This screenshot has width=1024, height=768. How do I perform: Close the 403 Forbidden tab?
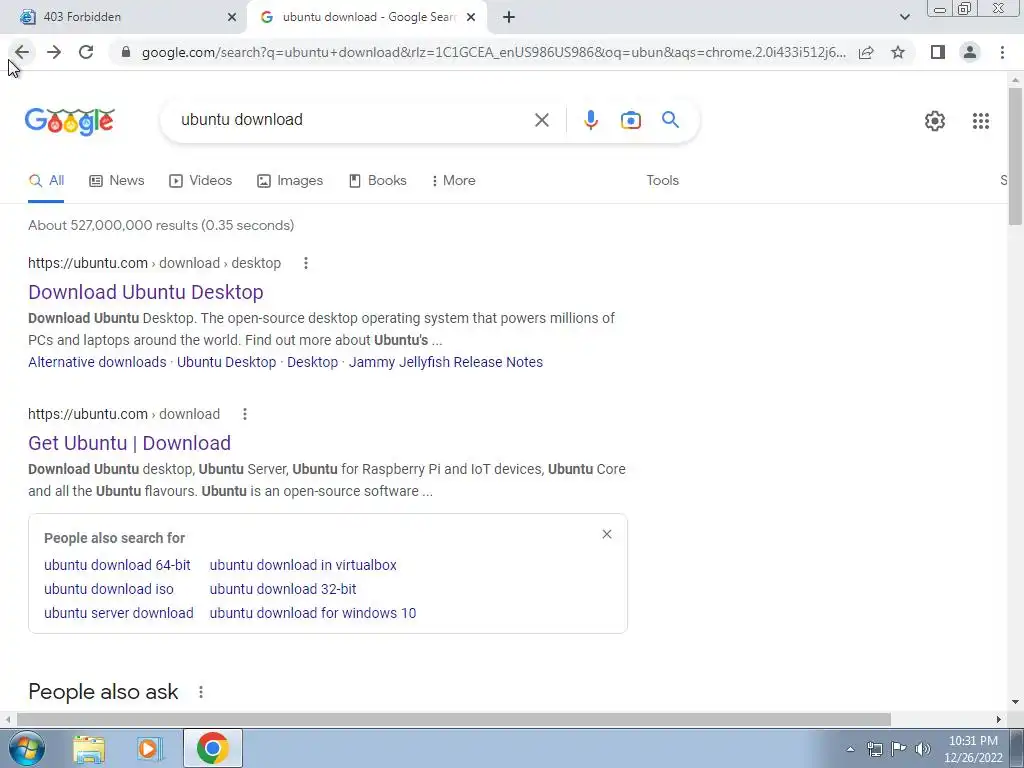[232, 18]
